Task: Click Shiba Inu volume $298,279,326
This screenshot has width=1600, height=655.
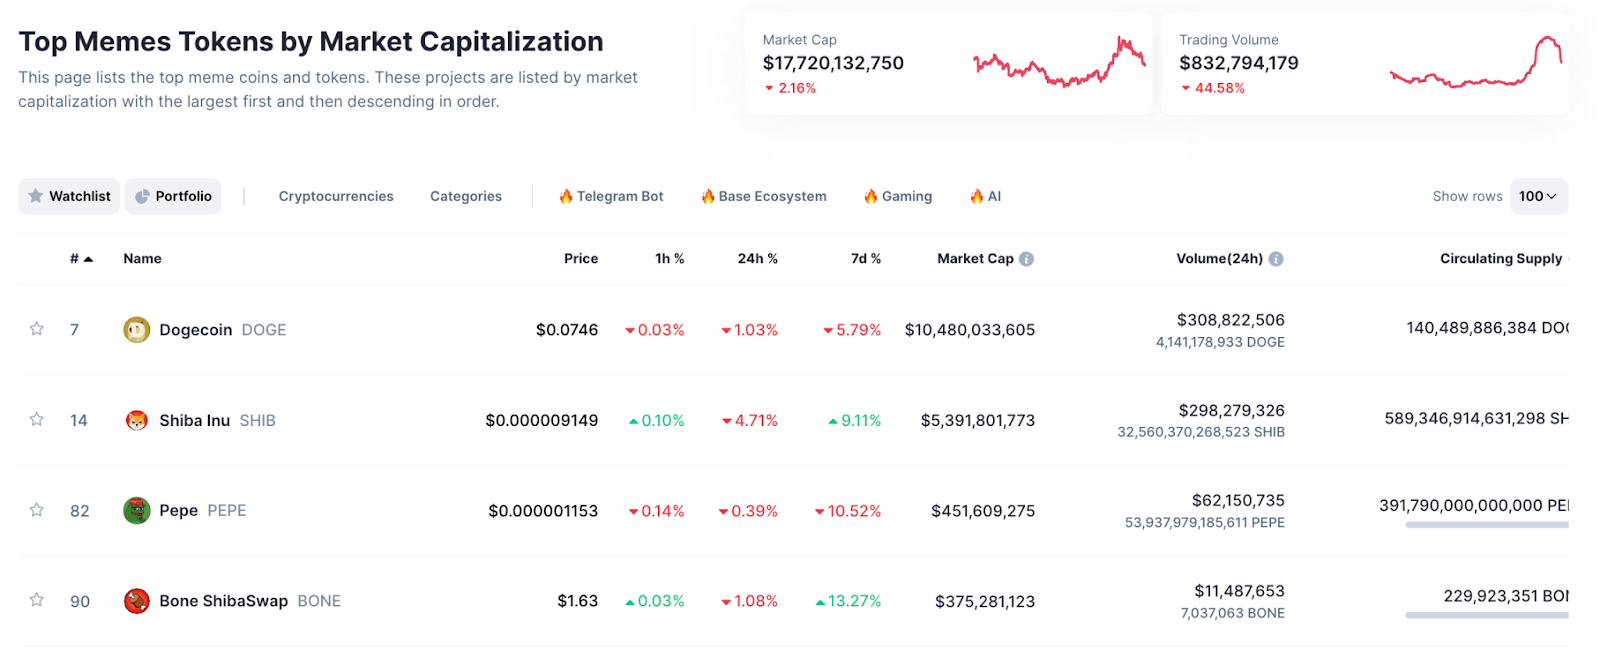Action: pos(1232,410)
